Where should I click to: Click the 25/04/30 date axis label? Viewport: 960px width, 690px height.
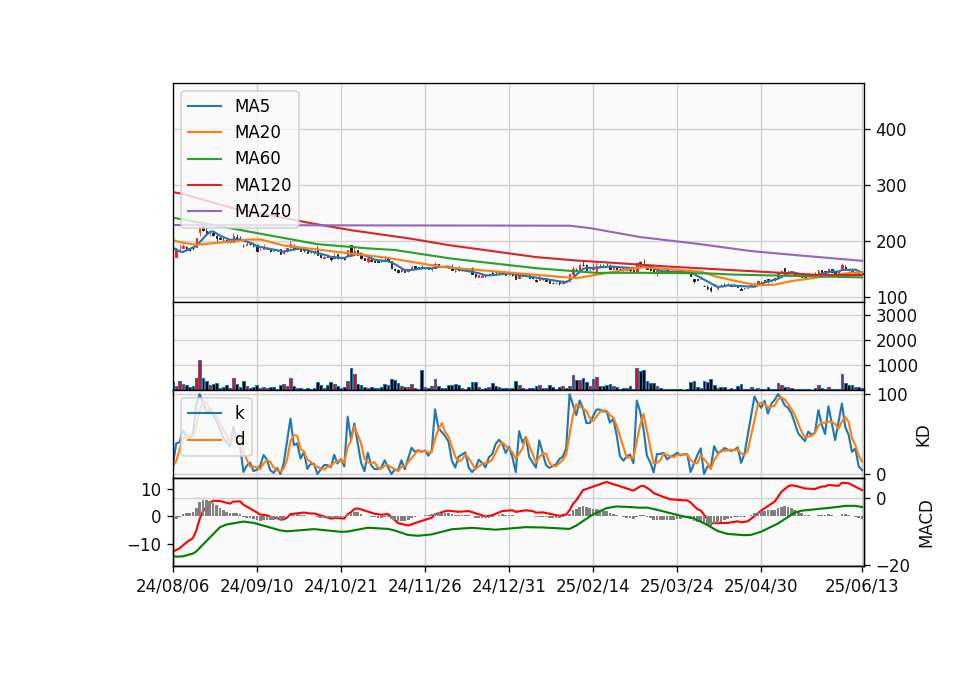point(760,587)
